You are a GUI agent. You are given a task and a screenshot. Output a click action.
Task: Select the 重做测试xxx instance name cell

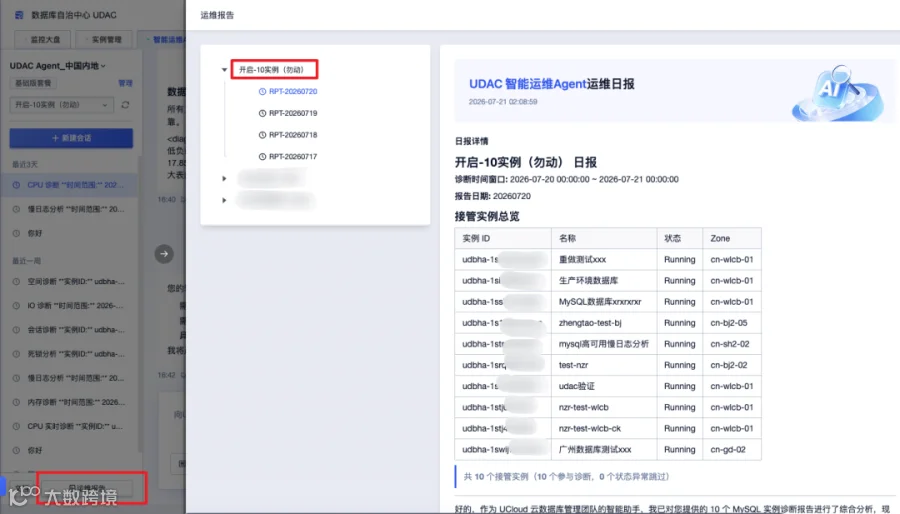(x=604, y=259)
